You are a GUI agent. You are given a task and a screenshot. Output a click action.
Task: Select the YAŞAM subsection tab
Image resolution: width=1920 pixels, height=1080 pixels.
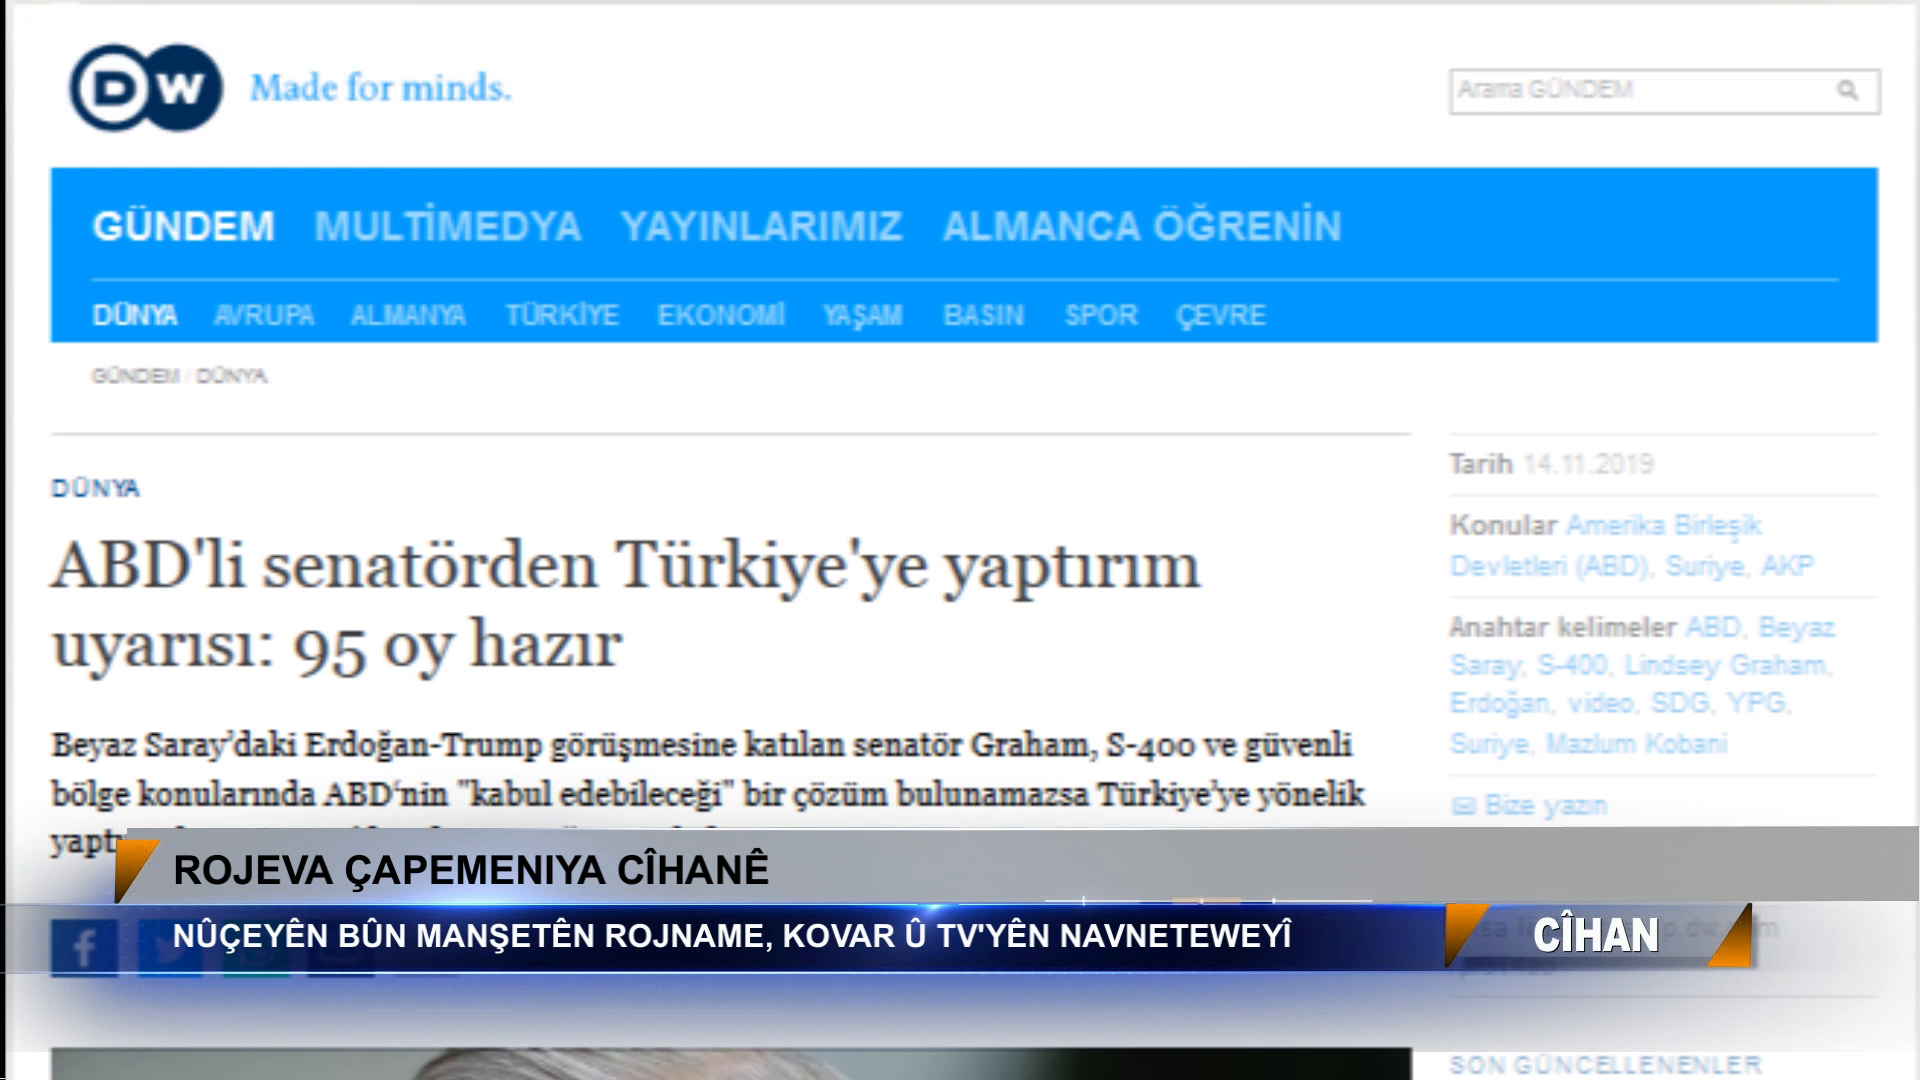[863, 316]
